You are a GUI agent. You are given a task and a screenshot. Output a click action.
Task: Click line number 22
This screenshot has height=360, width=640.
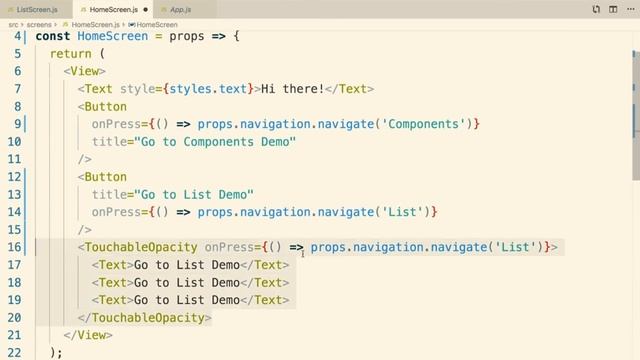click(x=14, y=352)
